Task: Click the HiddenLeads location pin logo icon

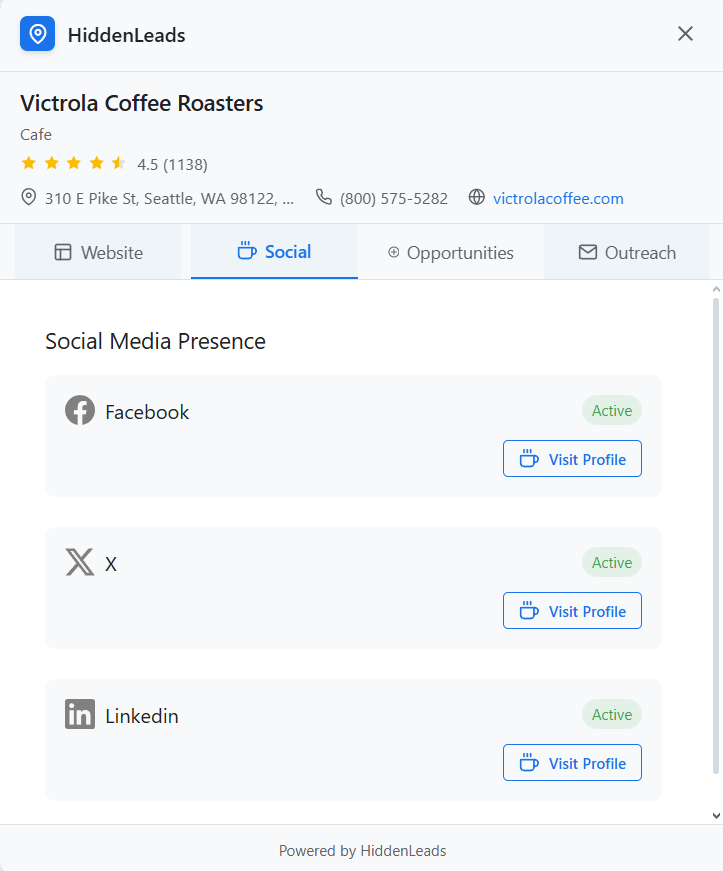Action: pyautogui.click(x=37, y=33)
